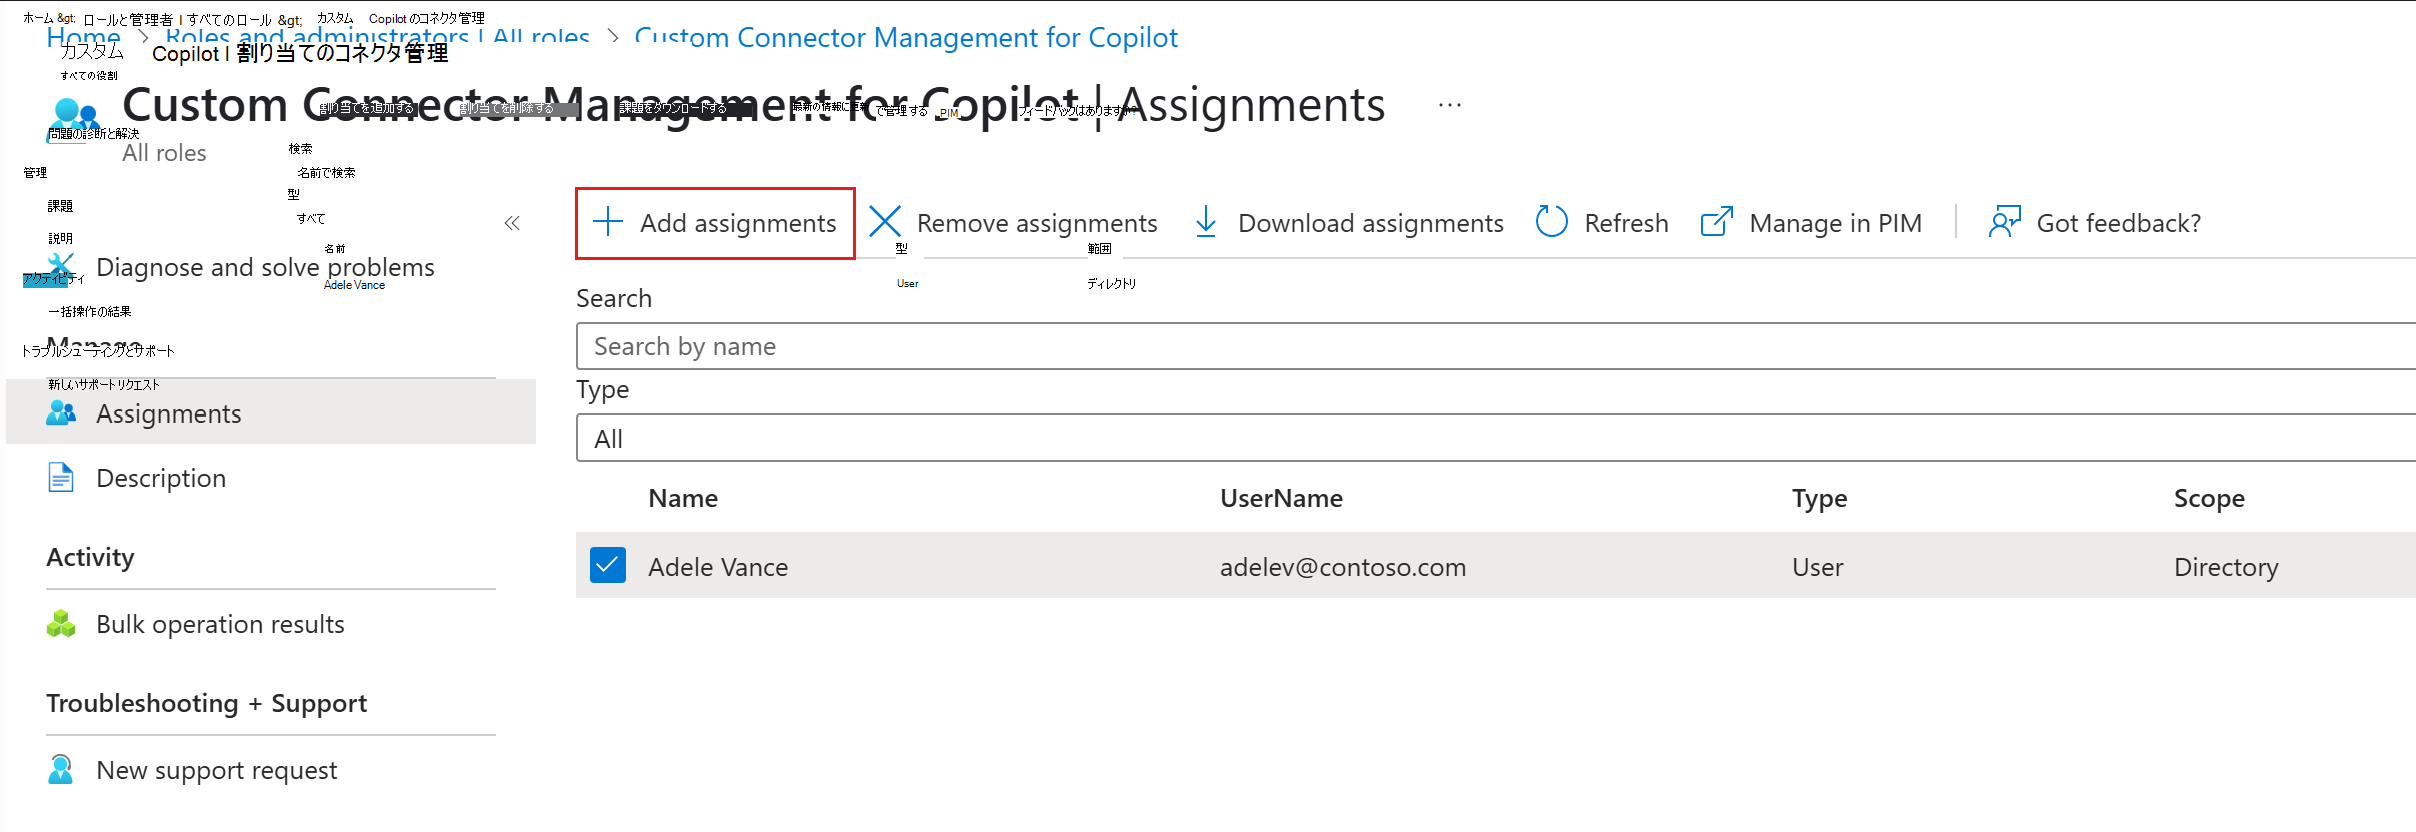The image size is (2416, 832).
Task: Sort by the Scope column header
Action: (x=2209, y=498)
